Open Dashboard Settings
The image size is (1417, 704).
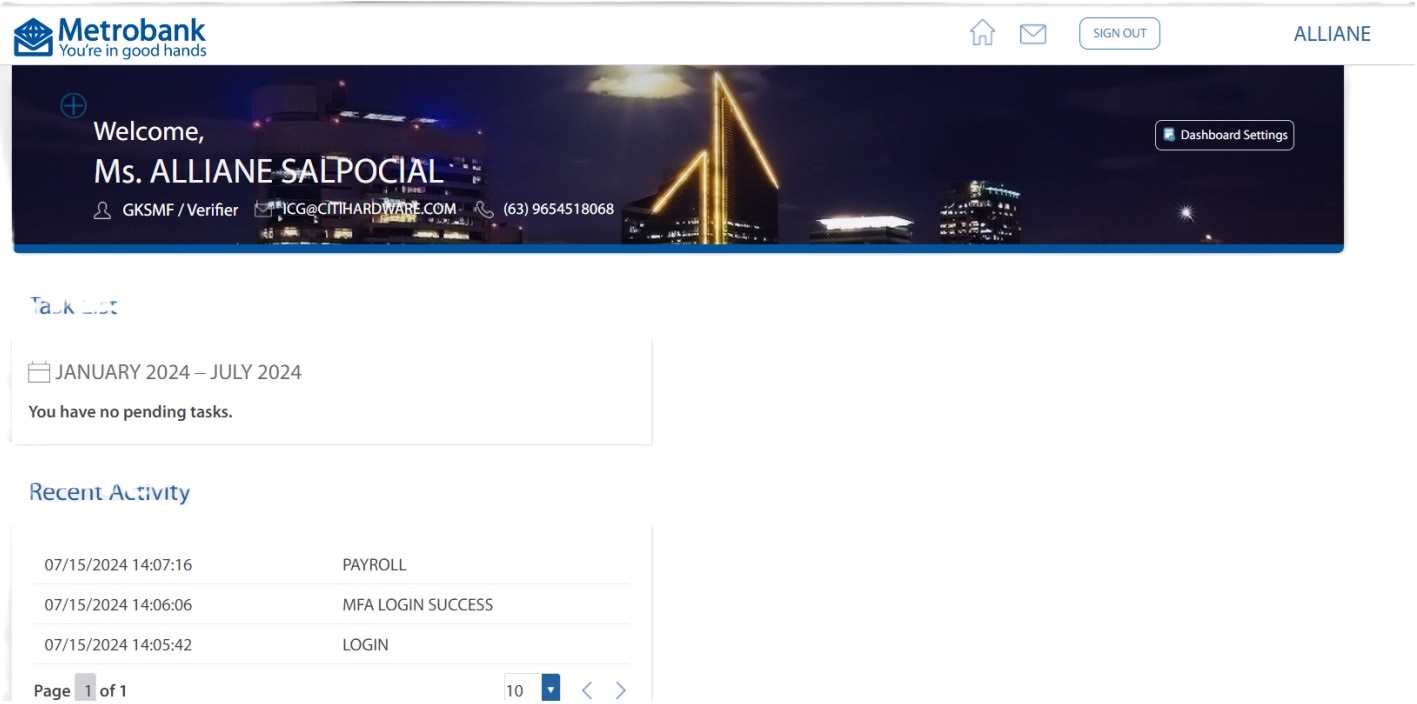pyautogui.click(x=1224, y=135)
